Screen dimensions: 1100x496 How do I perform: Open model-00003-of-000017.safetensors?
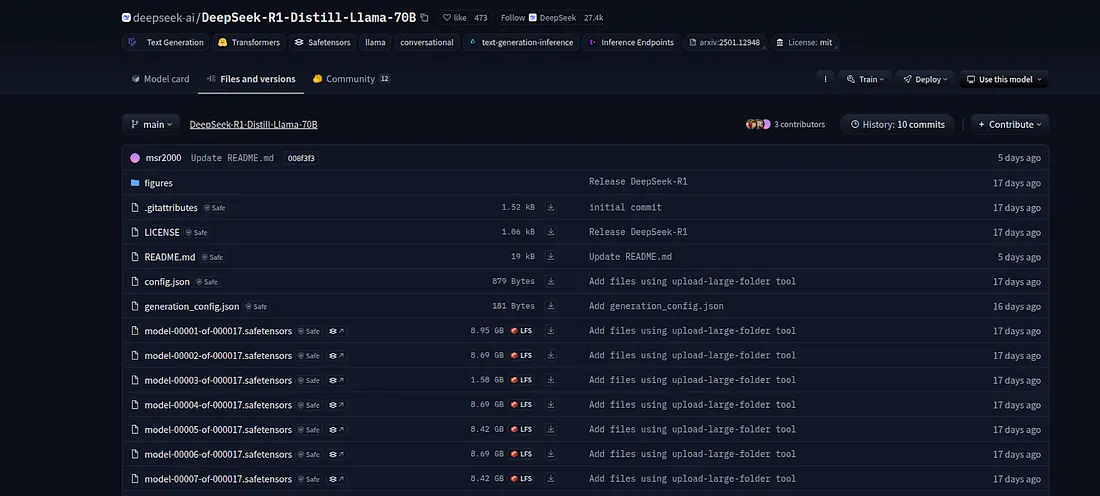pyautogui.click(x=218, y=380)
